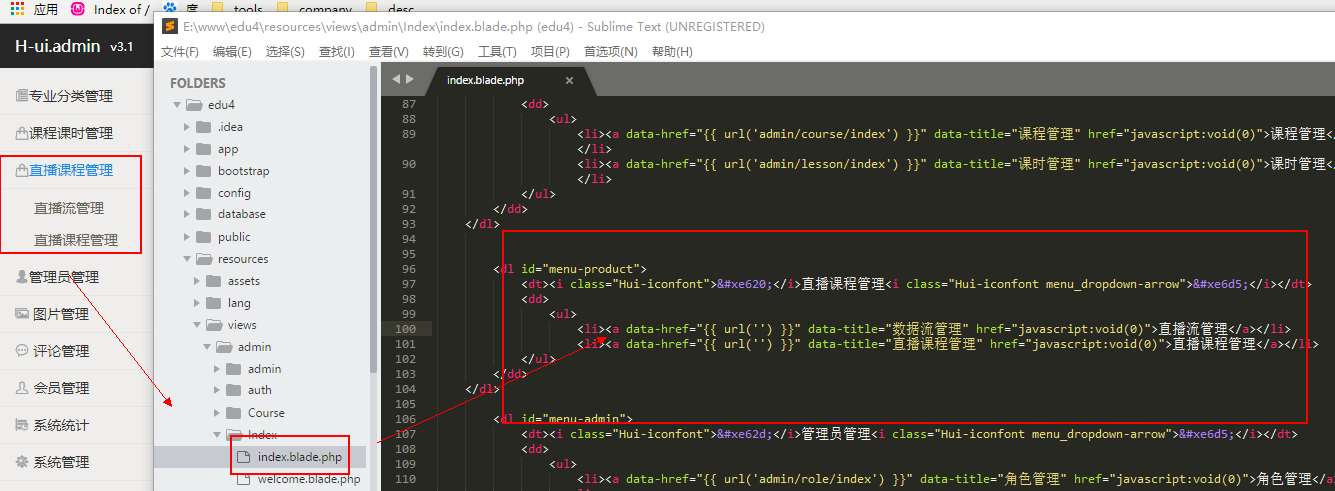Click the 系统管理 gear icon
This screenshot has height=491, width=1335.
[x=22, y=462]
